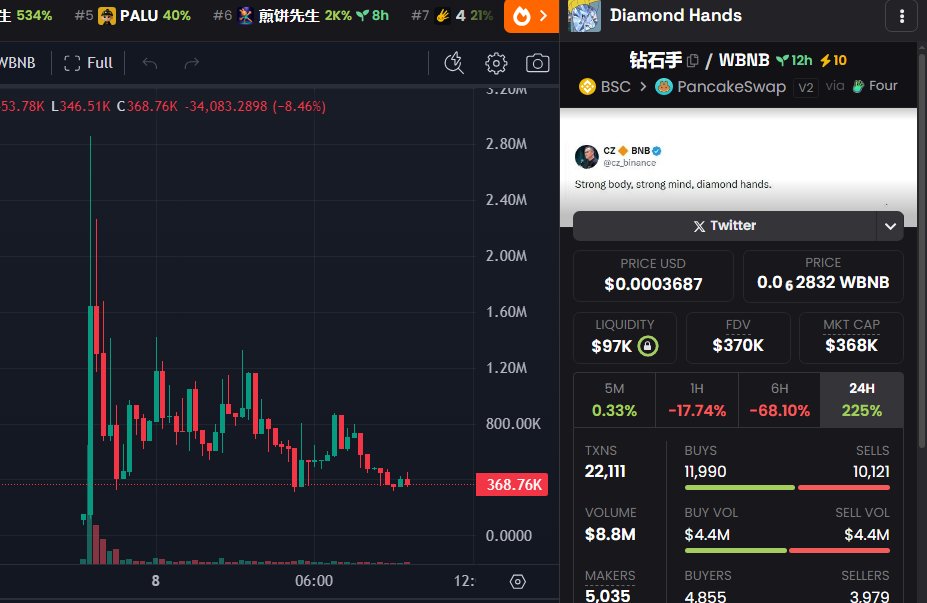Viewport: 927px width, 603px height.
Task: Click the PancakeSwap DEX link
Action: (x=720, y=86)
